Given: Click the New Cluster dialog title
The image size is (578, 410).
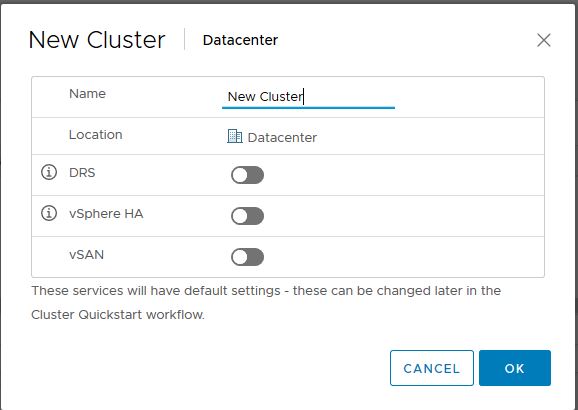Looking at the screenshot, I should click(97, 40).
